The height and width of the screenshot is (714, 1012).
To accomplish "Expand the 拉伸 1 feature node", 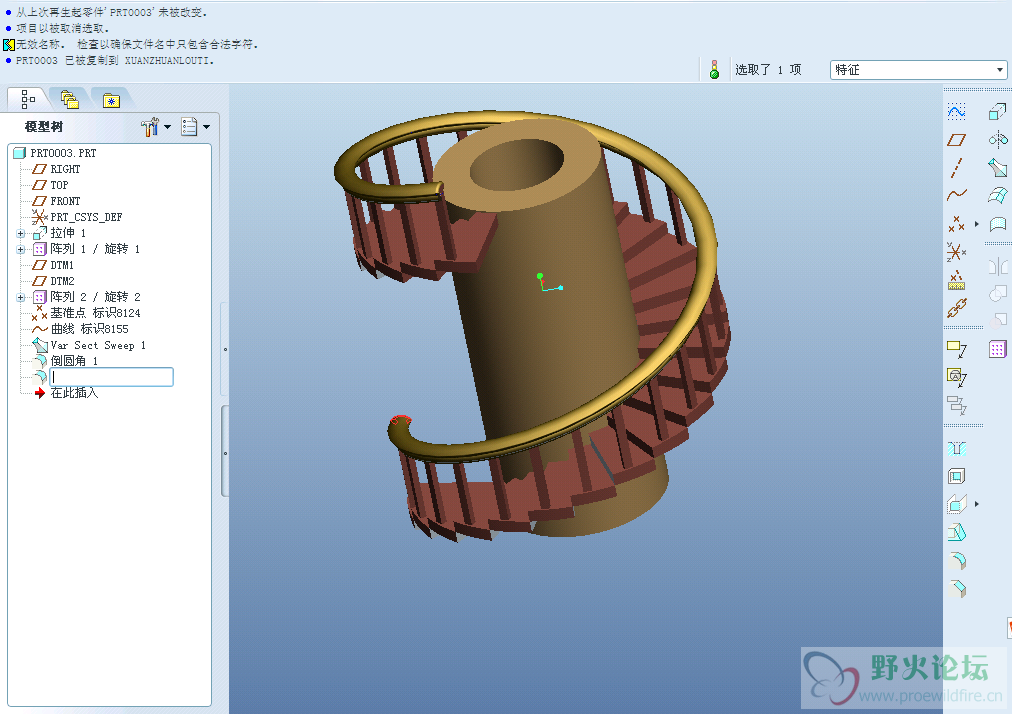I will [x=21, y=234].
